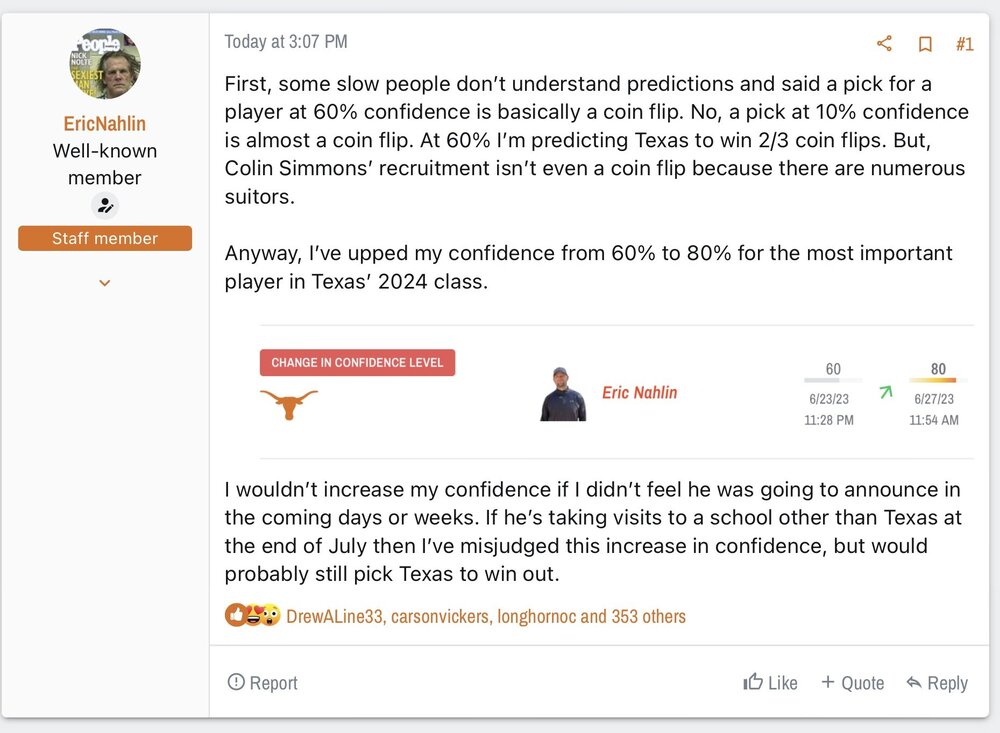Screen dimensions: 1000x733
Task: Open post number #1 permalink
Action: [964, 44]
